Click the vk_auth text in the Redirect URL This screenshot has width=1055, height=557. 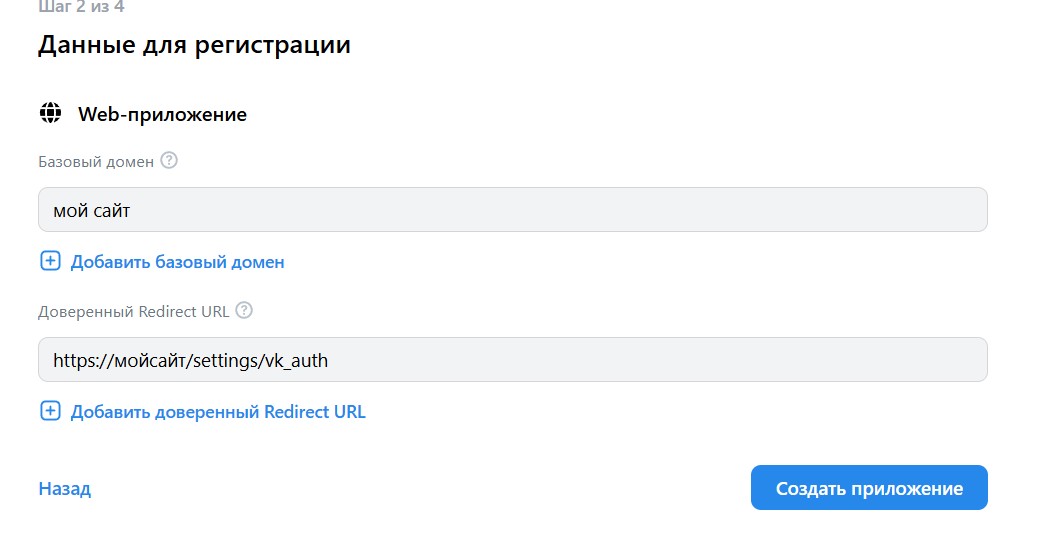(297, 361)
